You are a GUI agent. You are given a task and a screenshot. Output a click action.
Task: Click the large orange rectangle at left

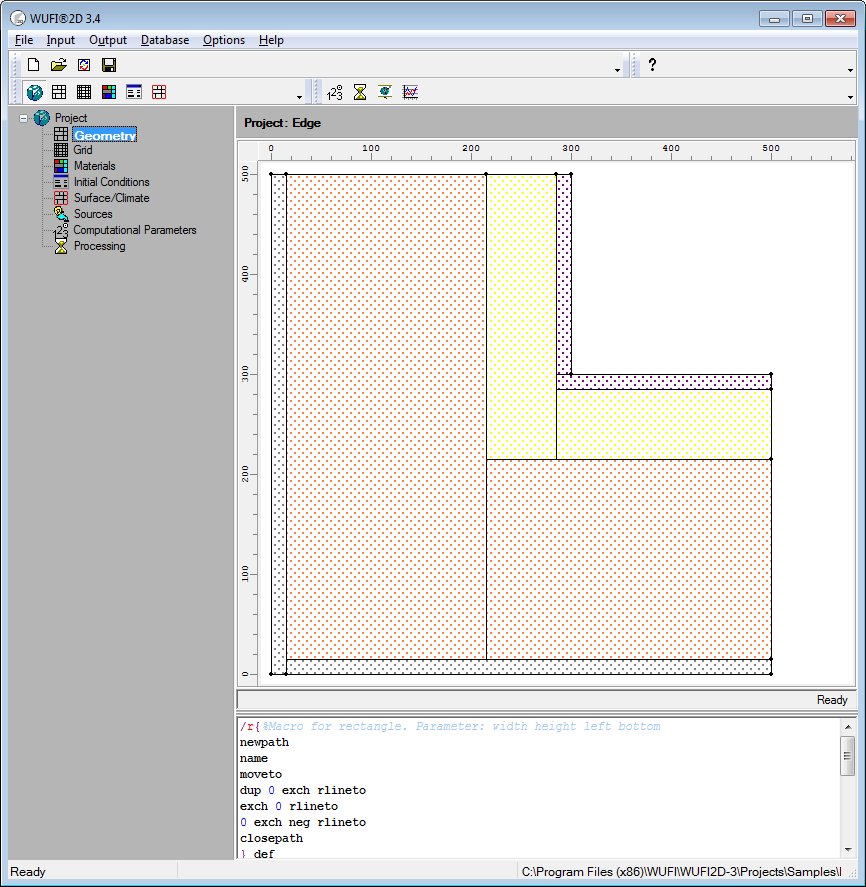point(386,417)
